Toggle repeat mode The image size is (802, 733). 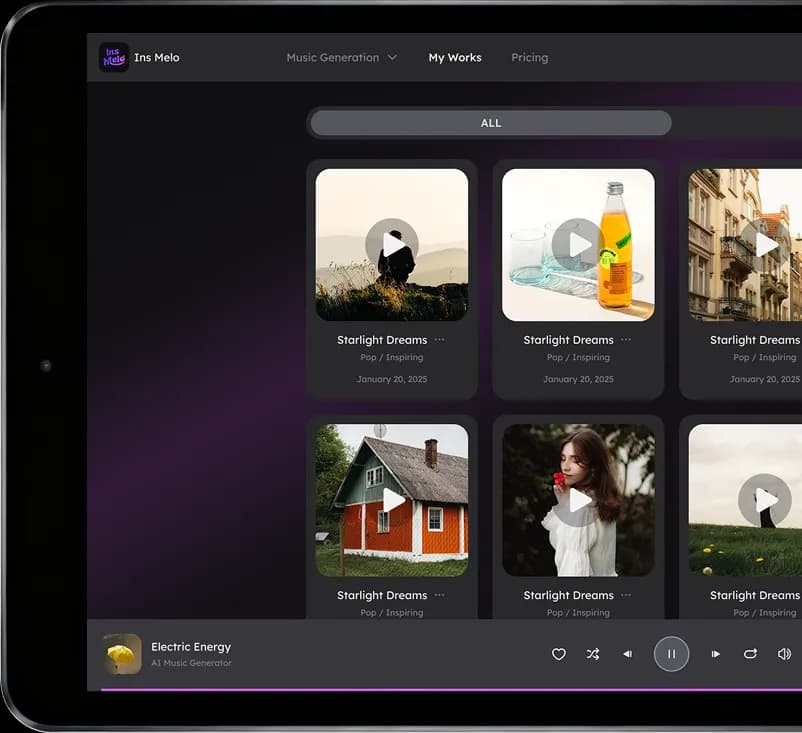coord(750,654)
